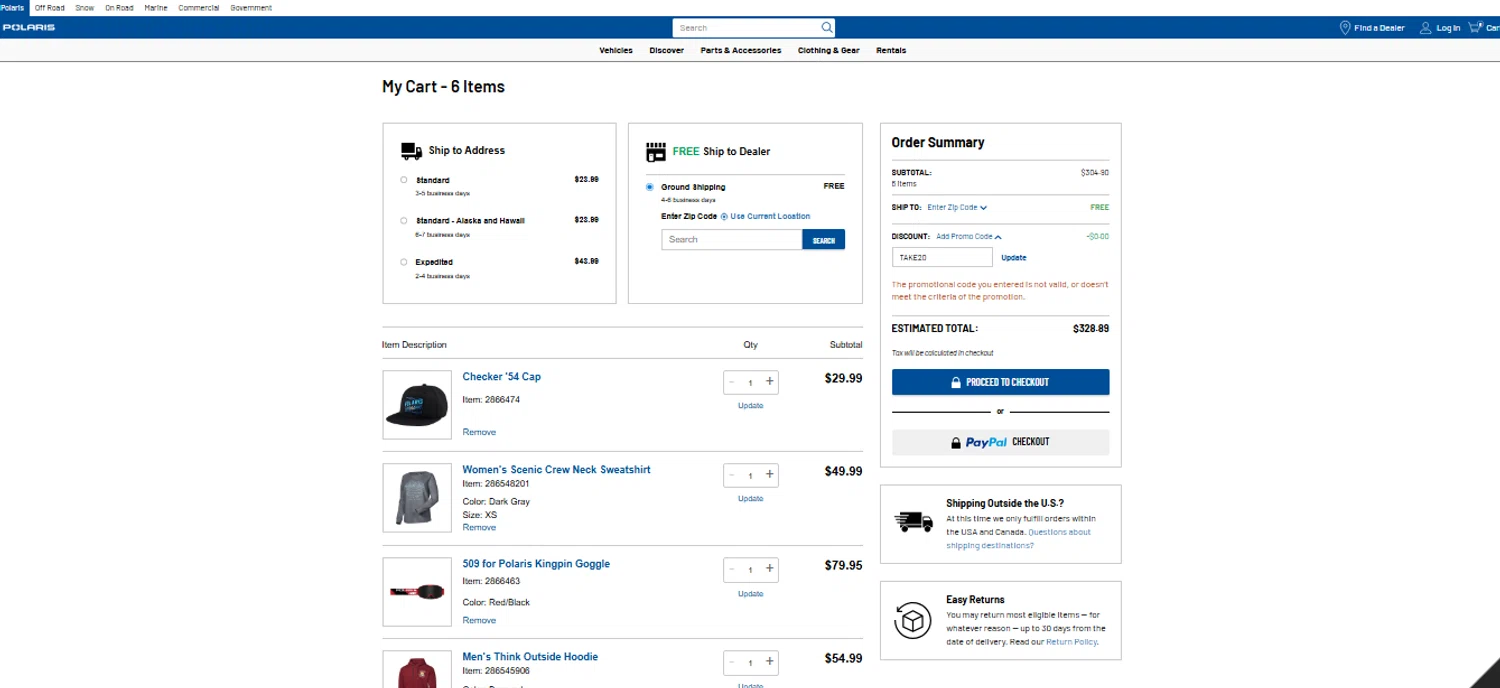Open Return Policy link

tap(1071, 642)
